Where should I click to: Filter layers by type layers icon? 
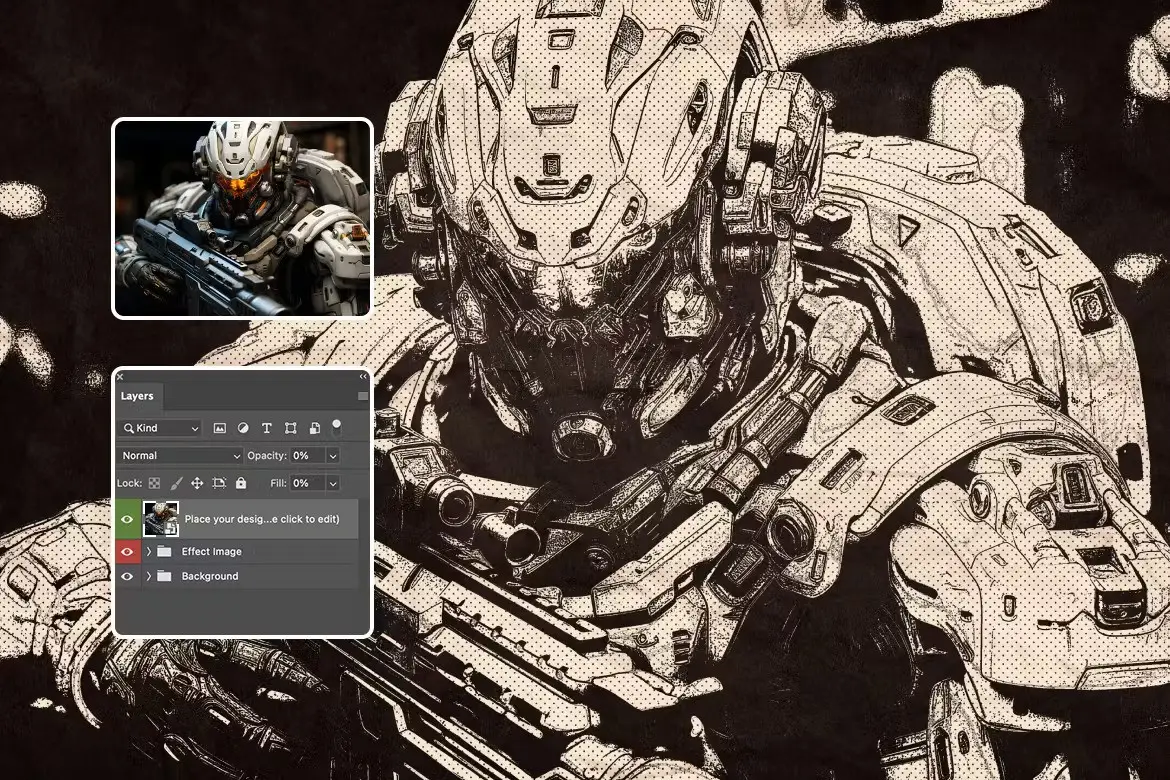[266, 428]
